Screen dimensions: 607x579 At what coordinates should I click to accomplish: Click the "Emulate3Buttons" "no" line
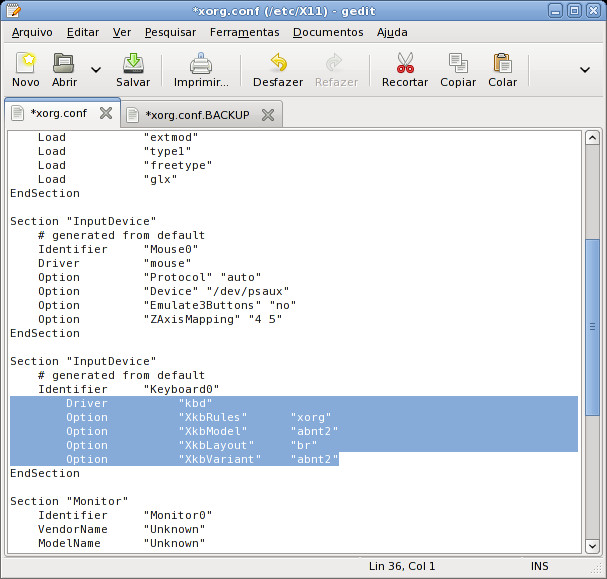167,305
